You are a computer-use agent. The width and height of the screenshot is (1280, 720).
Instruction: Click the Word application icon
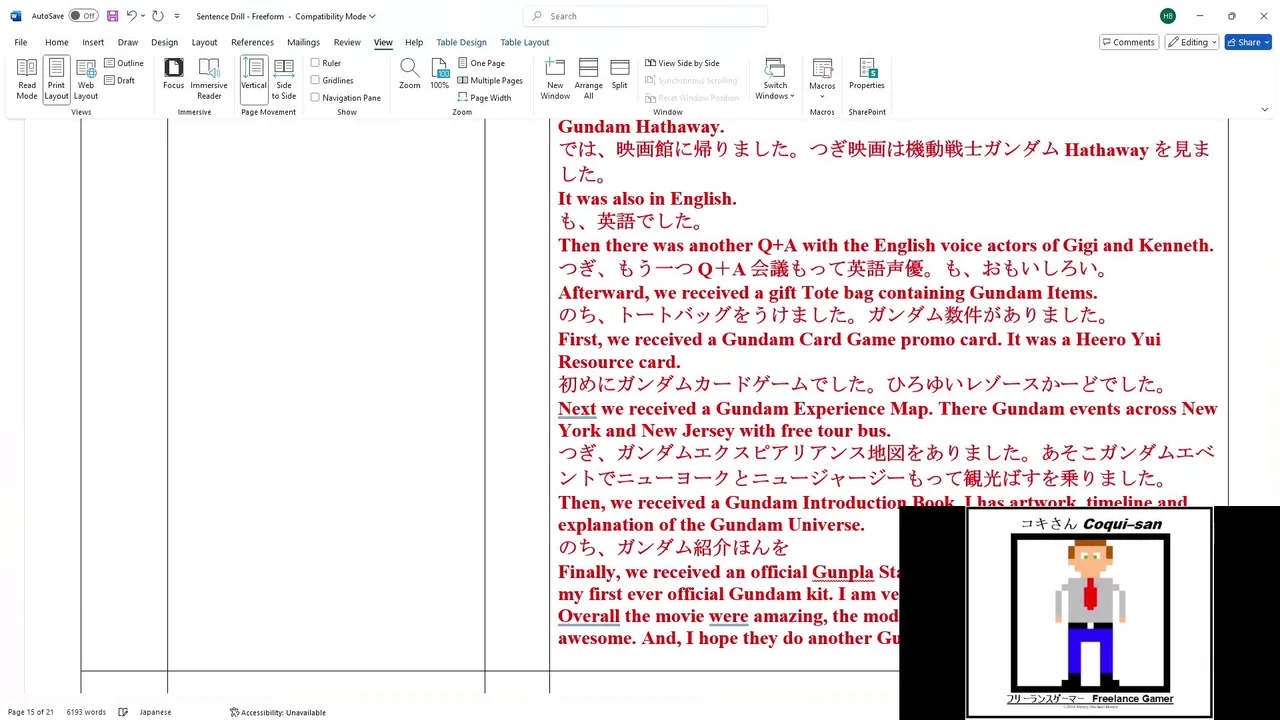[x=15, y=16]
